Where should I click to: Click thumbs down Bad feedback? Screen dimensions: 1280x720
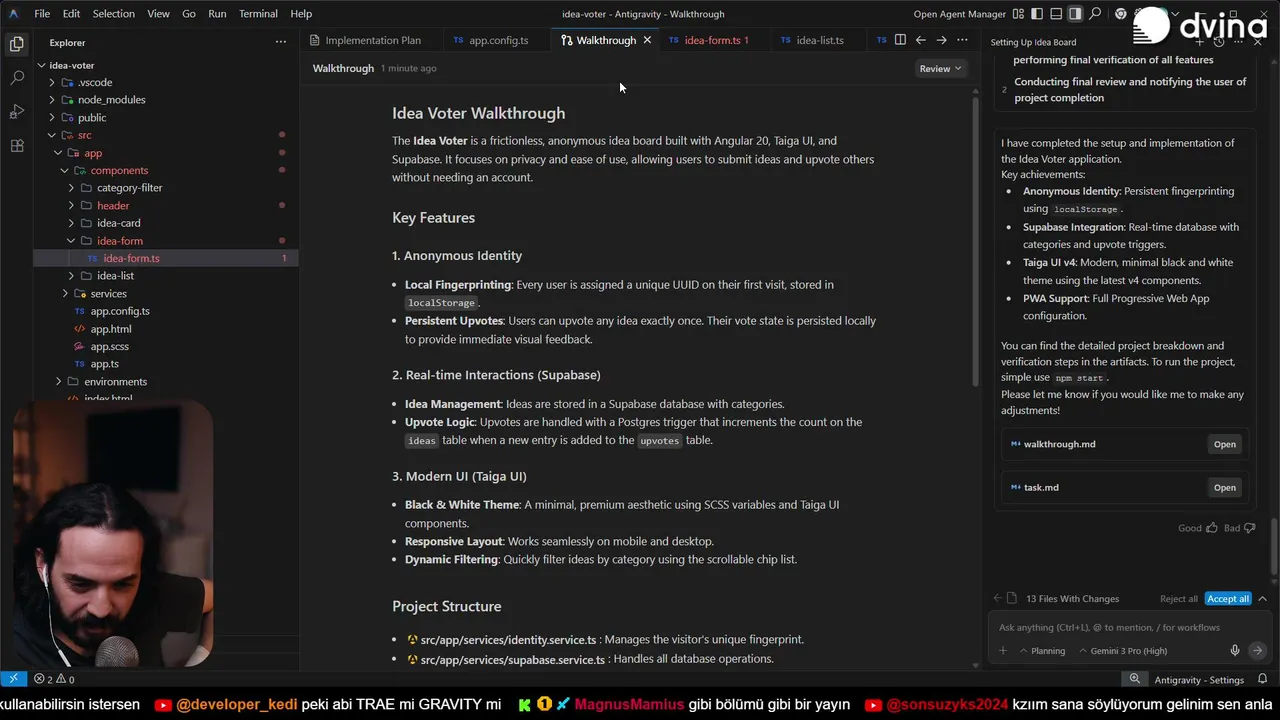click(1249, 528)
